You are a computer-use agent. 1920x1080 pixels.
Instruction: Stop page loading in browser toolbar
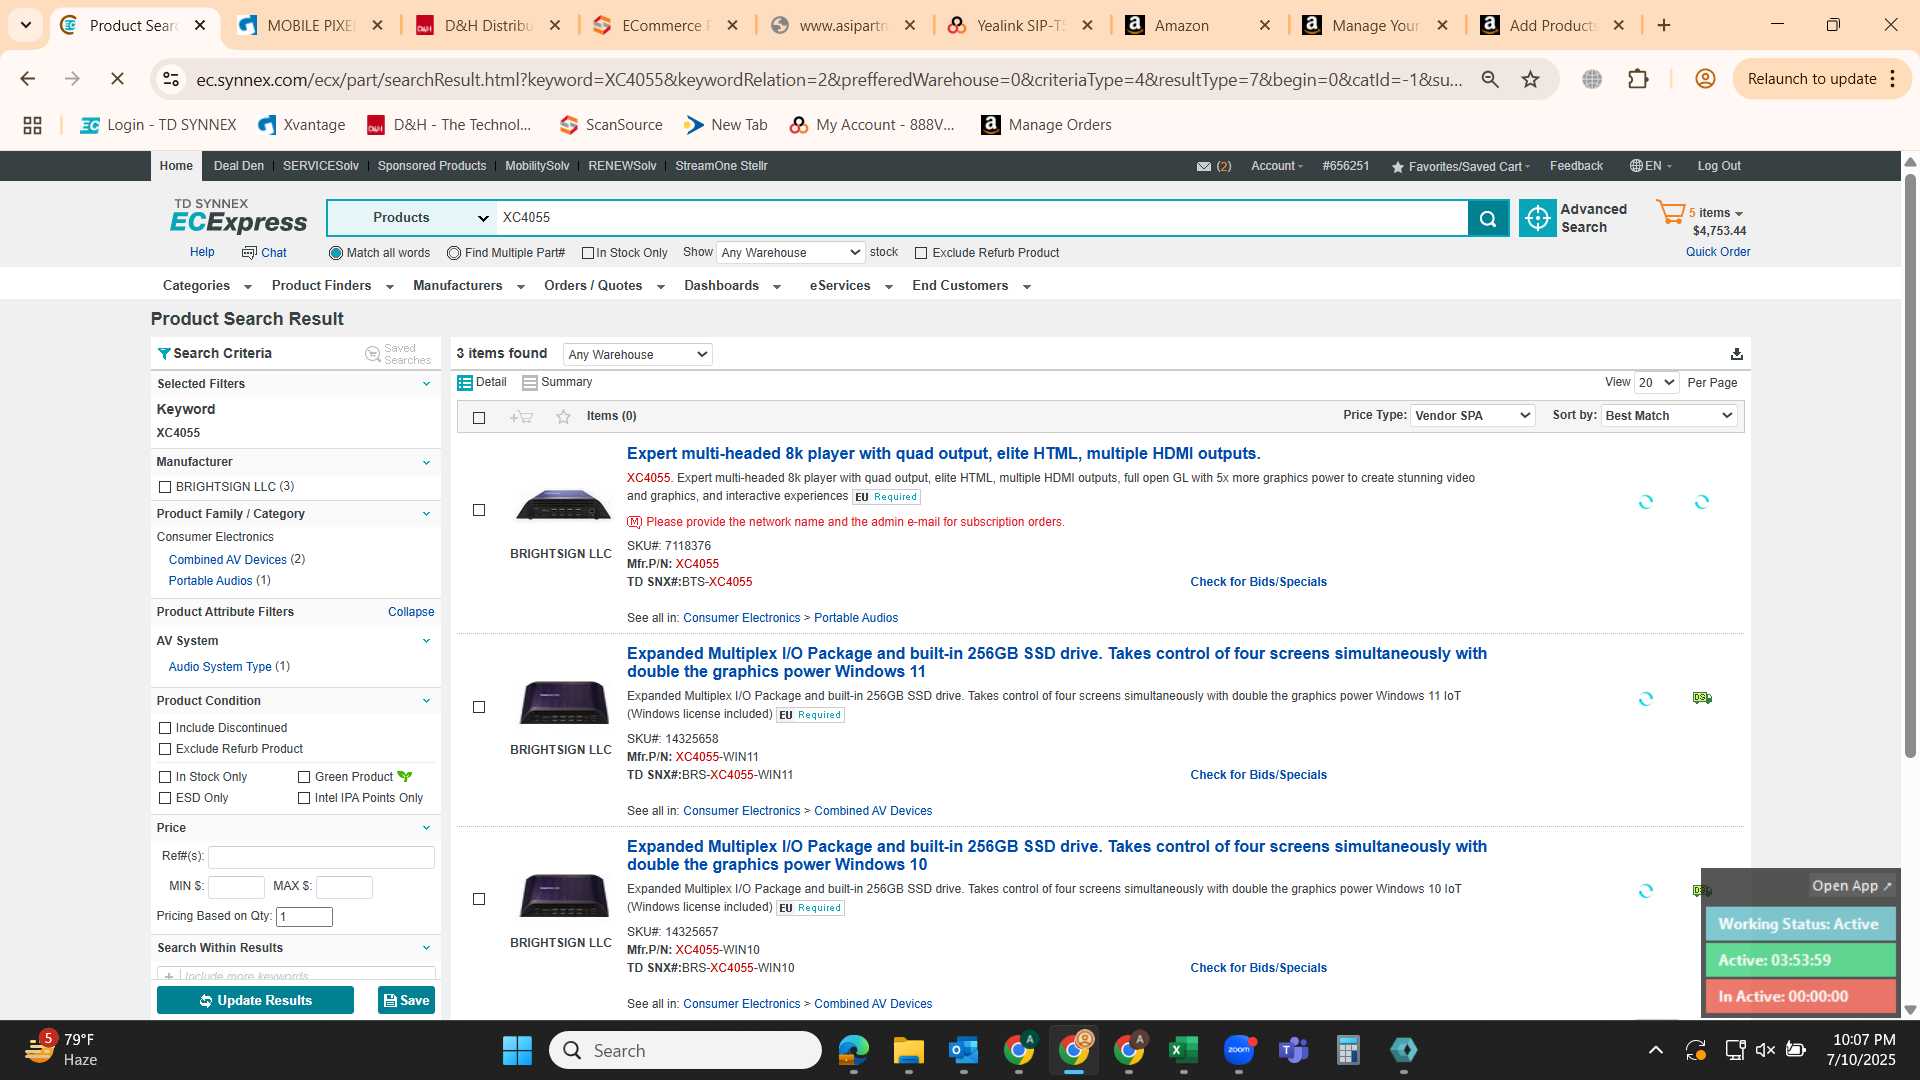[x=117, y=79]
